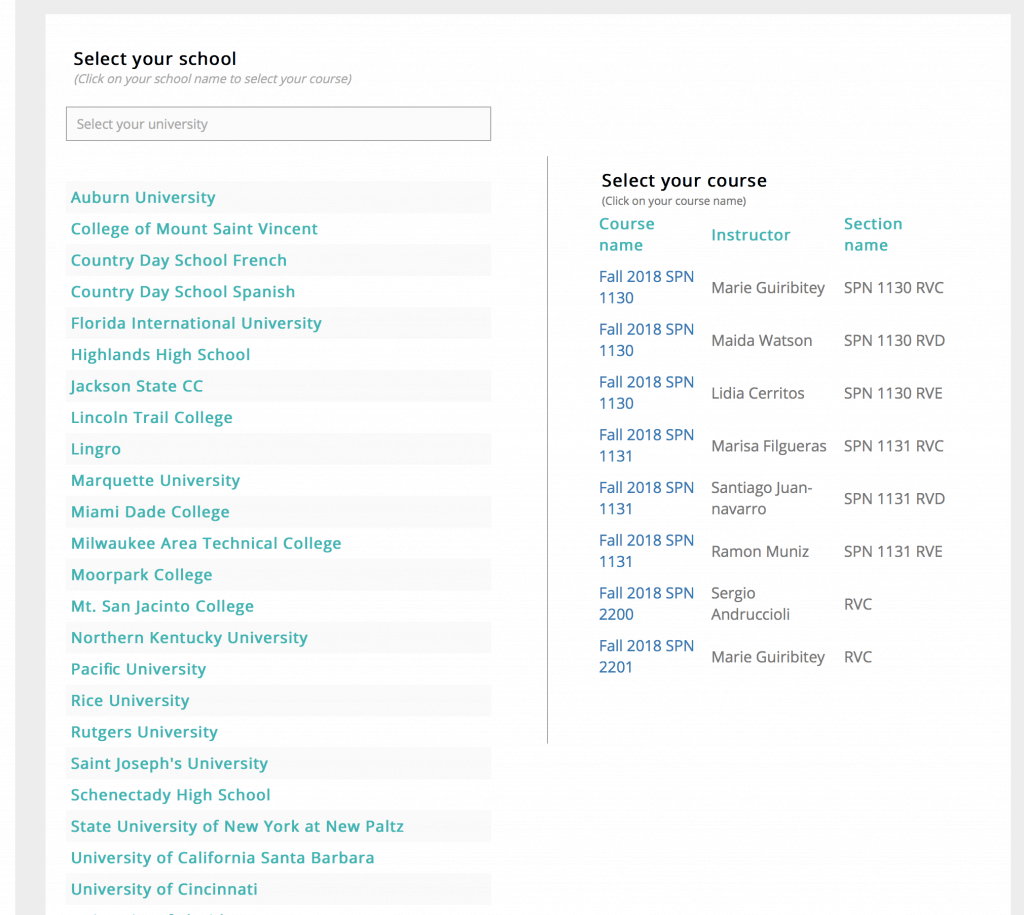Viewport: 1024px width, 915px height.
Task: Open Country Day School French
Action: coord(179,260)
